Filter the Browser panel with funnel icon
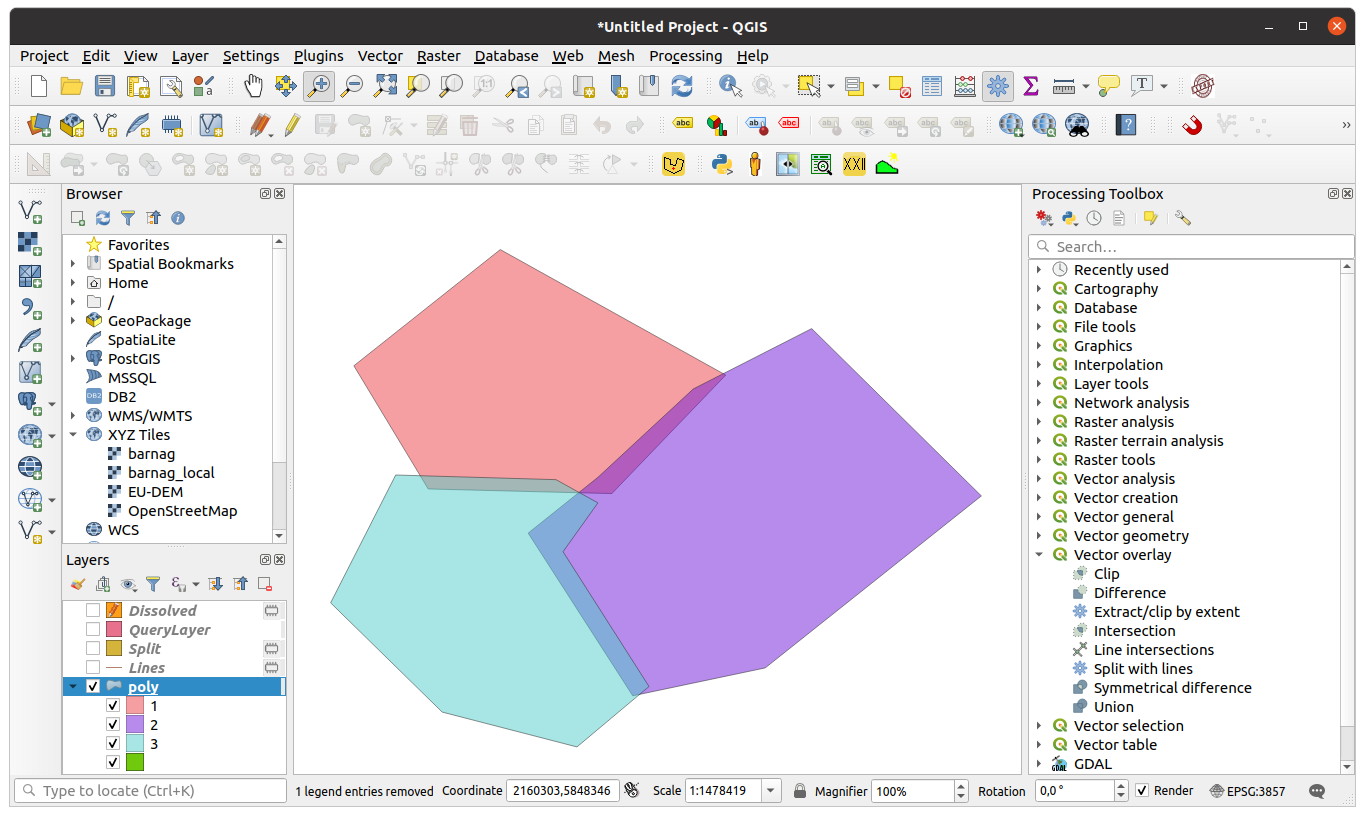Viewport: 1365px width, 816px height. [128, 218]
